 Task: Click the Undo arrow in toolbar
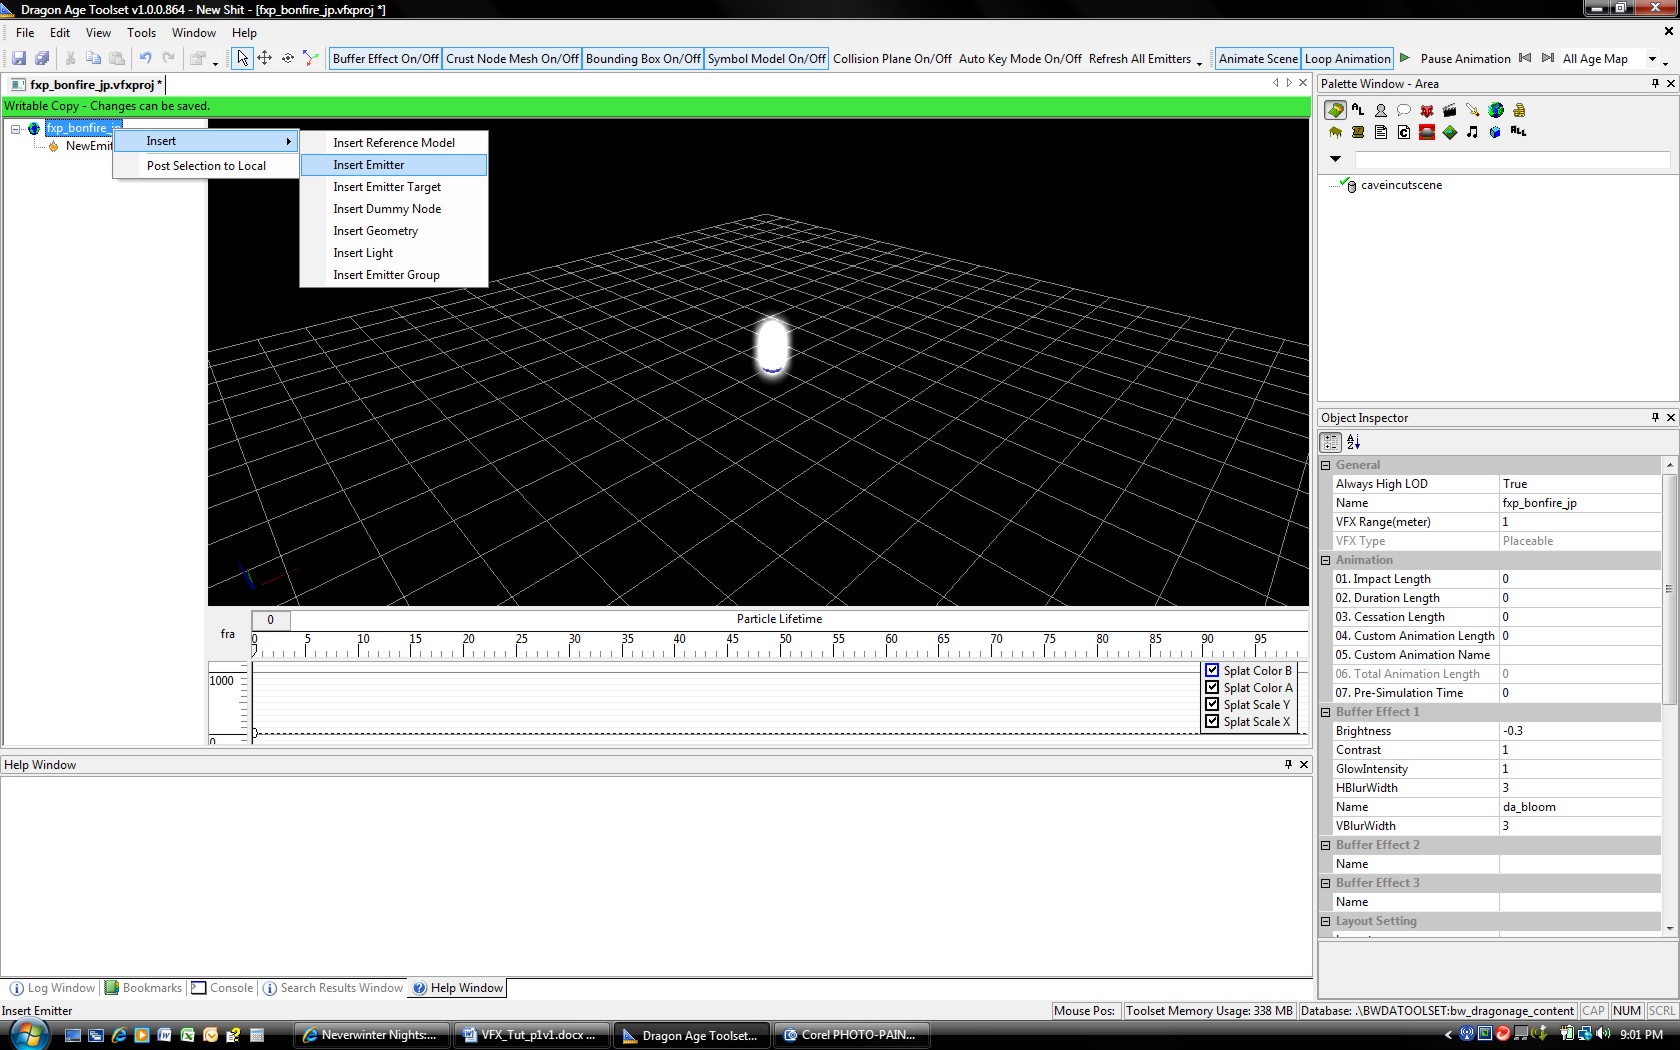145,59
